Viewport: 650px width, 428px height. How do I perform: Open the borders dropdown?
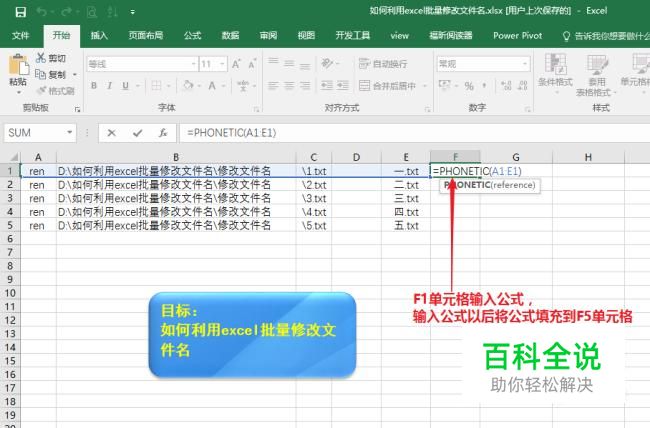click(x=169, y=86)
